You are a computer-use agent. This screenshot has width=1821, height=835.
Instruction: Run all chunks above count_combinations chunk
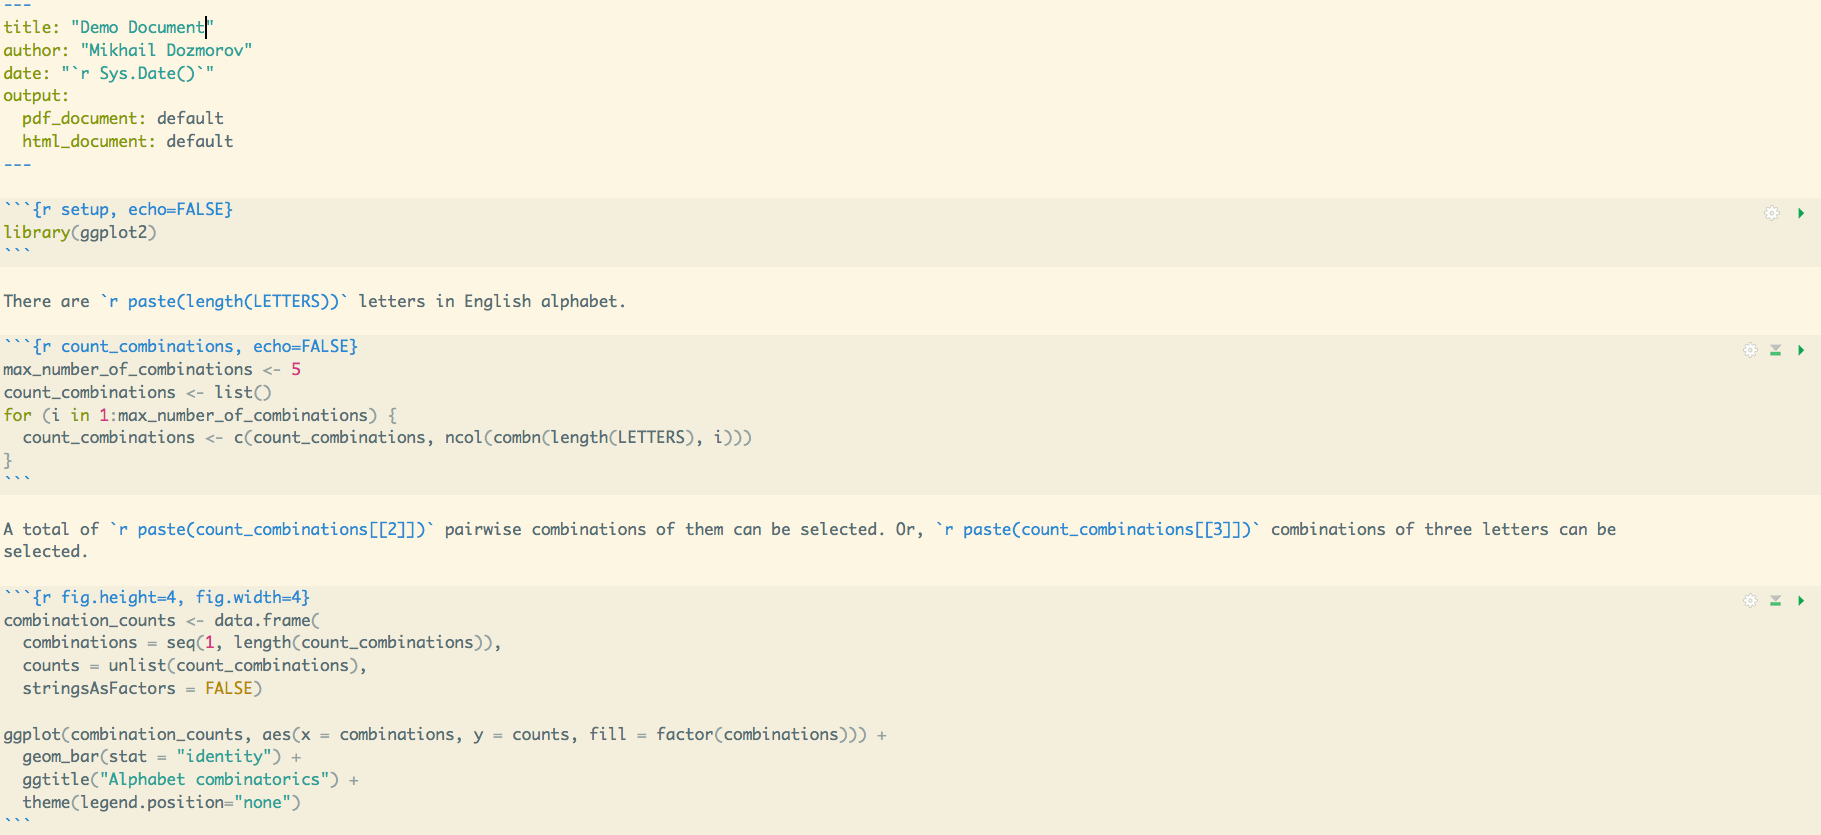1775,350
